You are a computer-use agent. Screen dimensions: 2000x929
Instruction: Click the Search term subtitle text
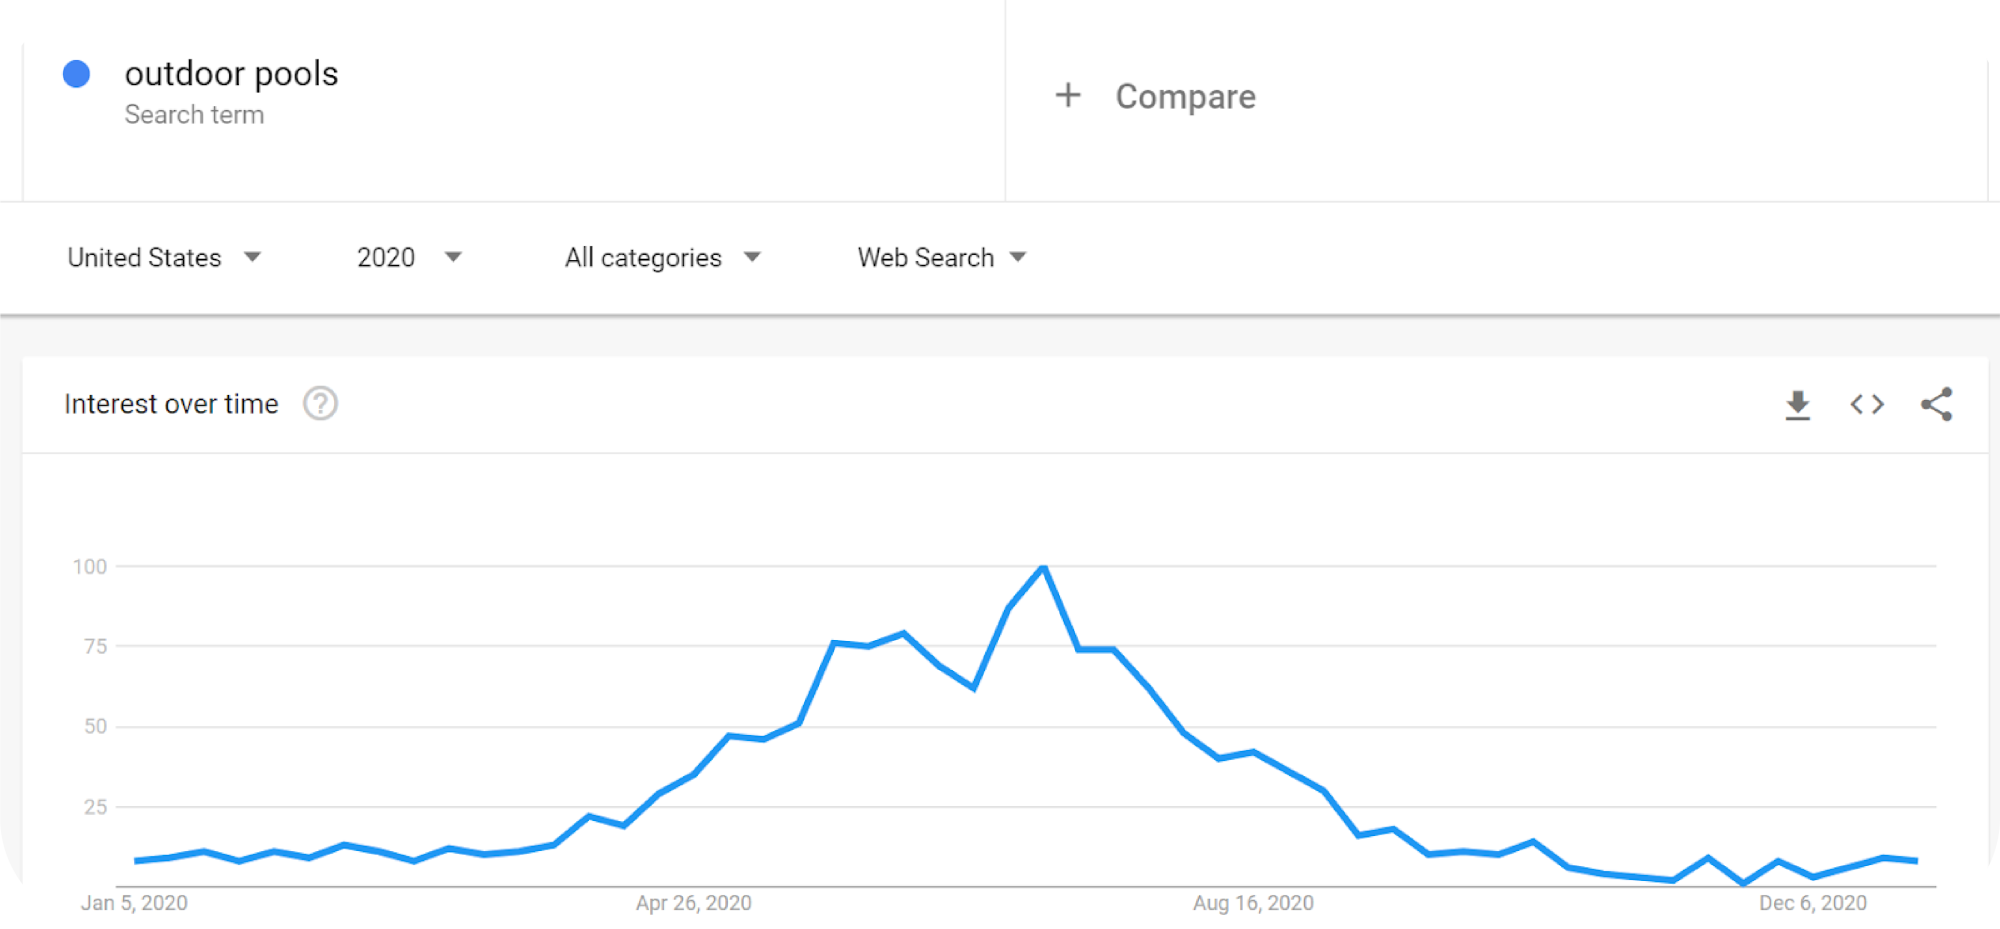click(194, 115)
